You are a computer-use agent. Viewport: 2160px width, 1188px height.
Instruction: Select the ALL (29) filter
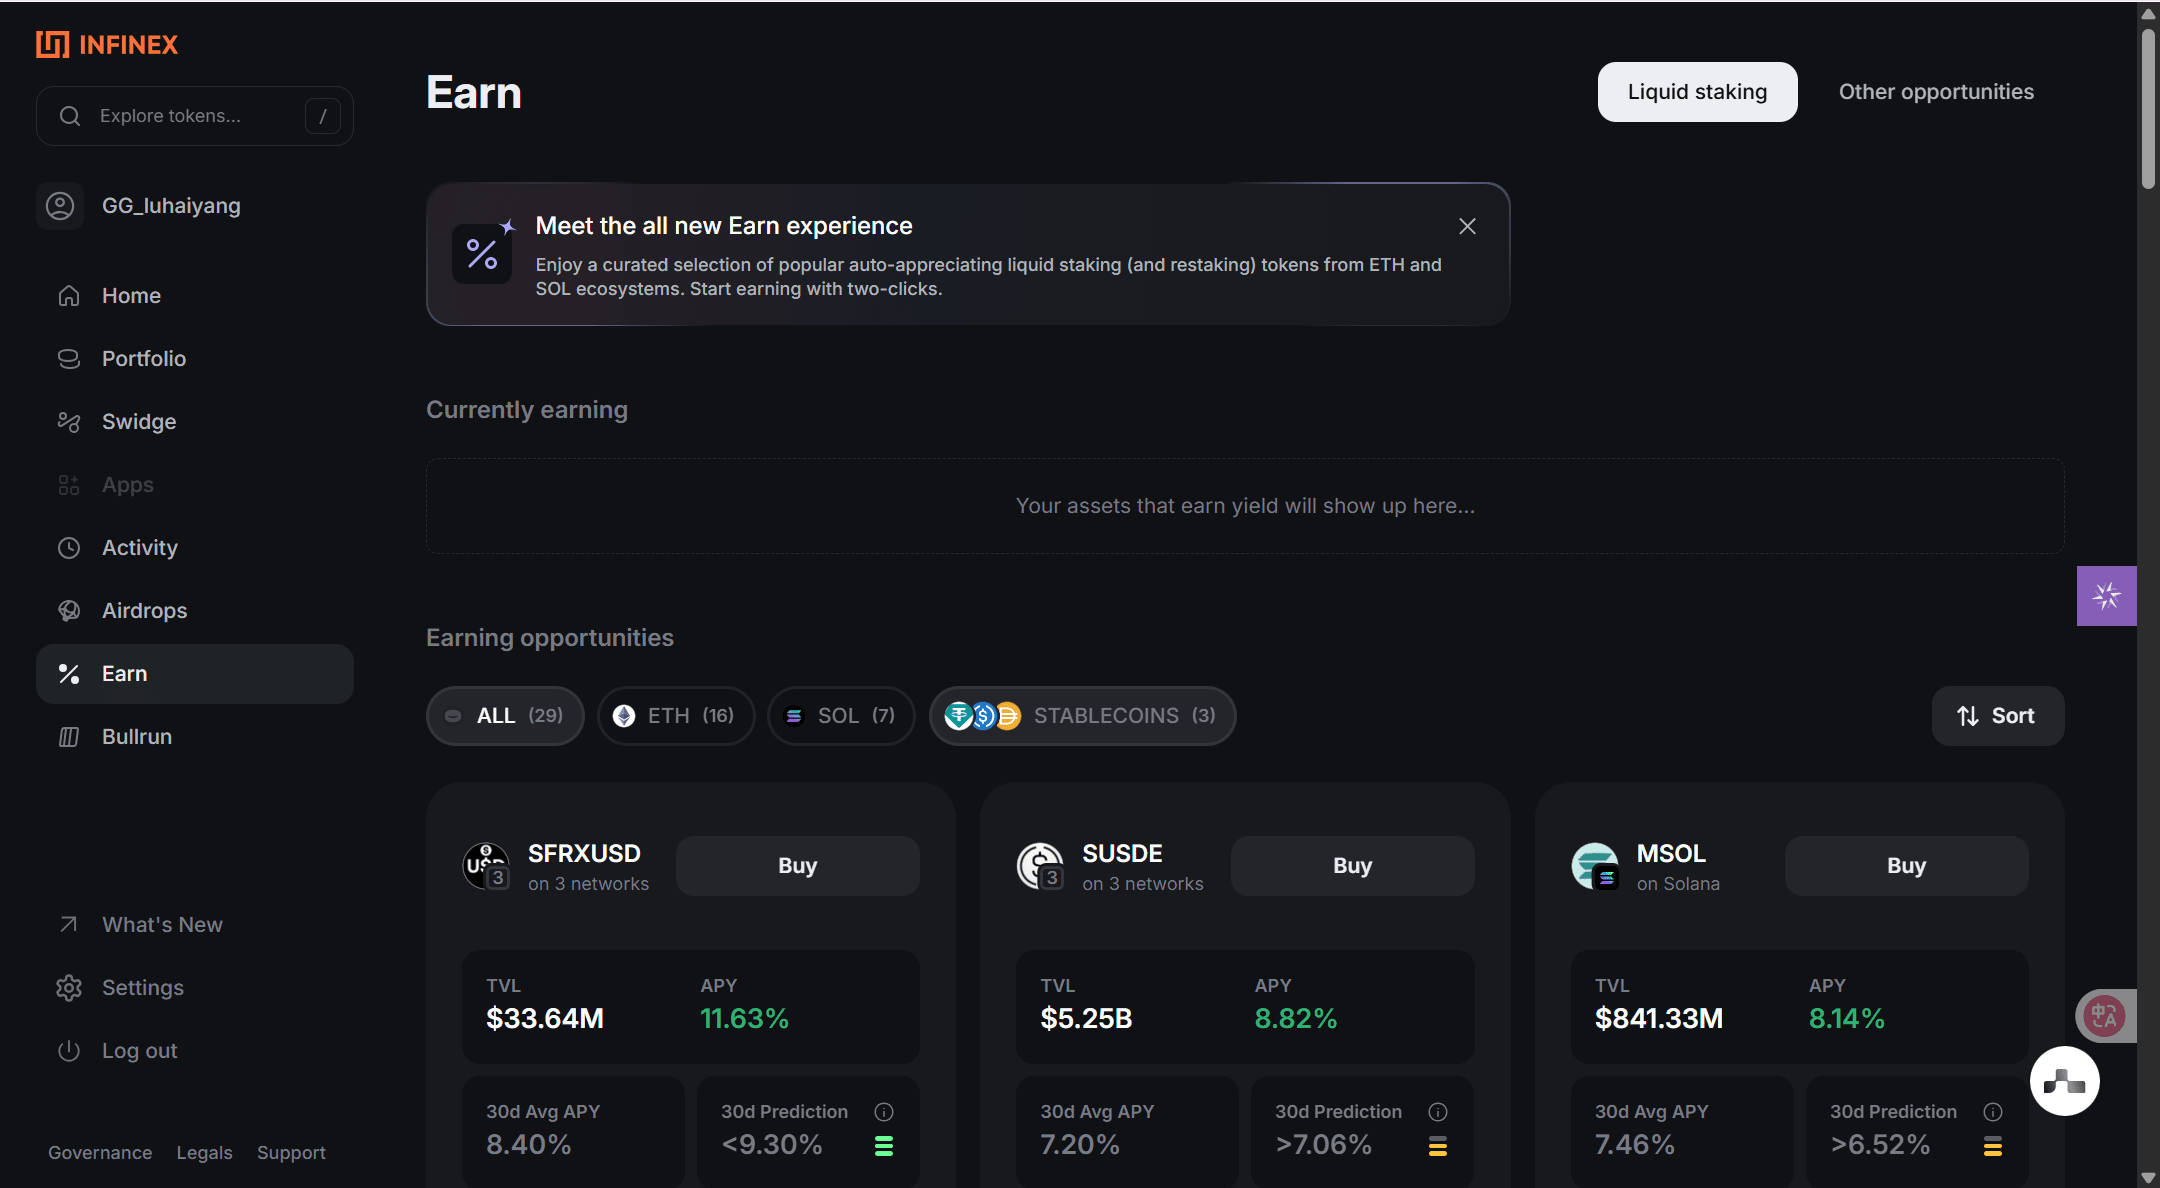coord(505,716)
